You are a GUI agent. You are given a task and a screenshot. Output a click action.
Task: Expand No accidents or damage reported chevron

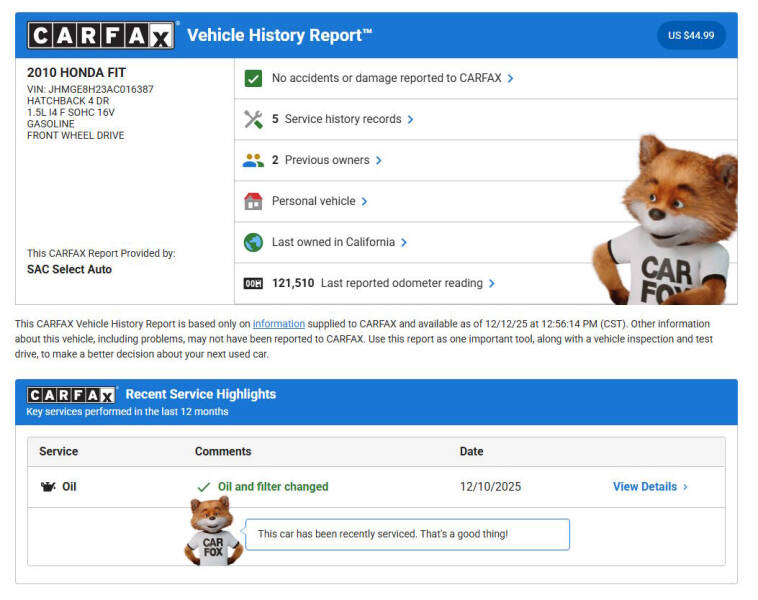click(x=511, y=78)
